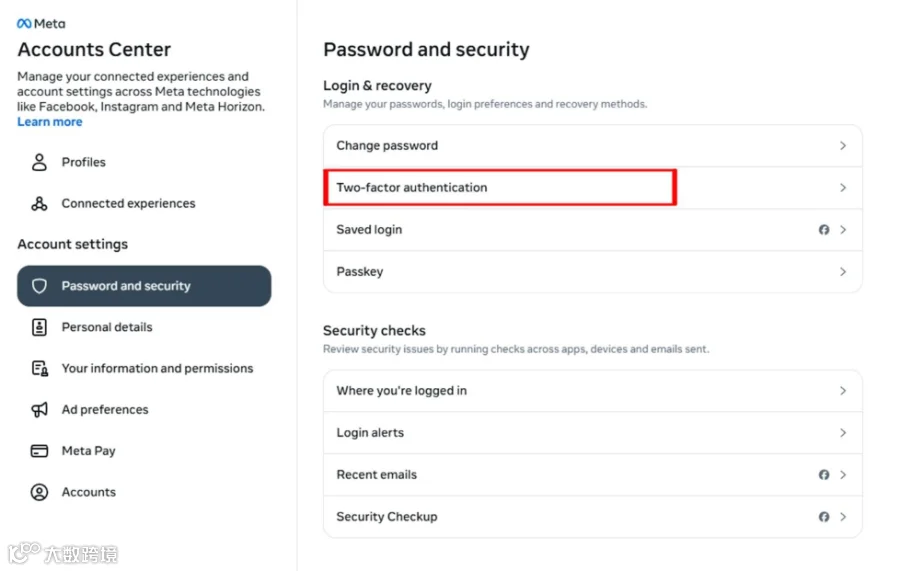This screenshot has width=900, height=571.
Task: Click the Personal details ID card icon
Action: (x=39, y=327)
